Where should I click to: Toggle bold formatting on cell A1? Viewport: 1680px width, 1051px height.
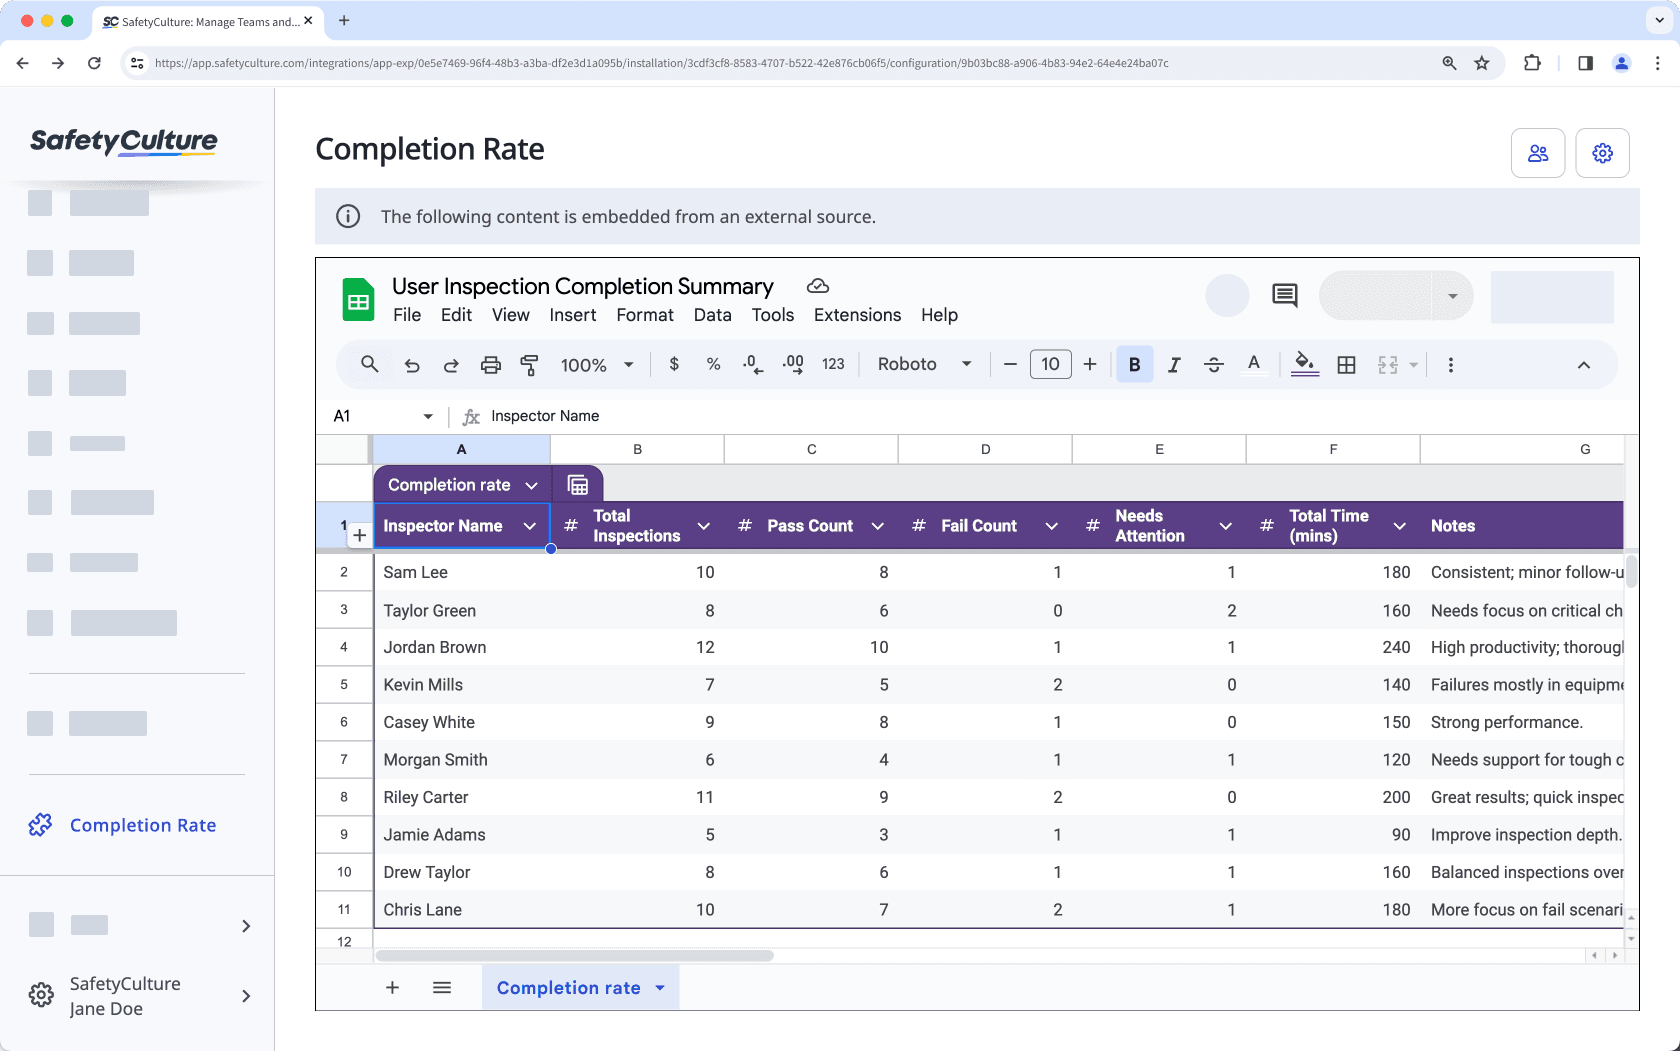pyautogui.click(x=1134, y=364)
